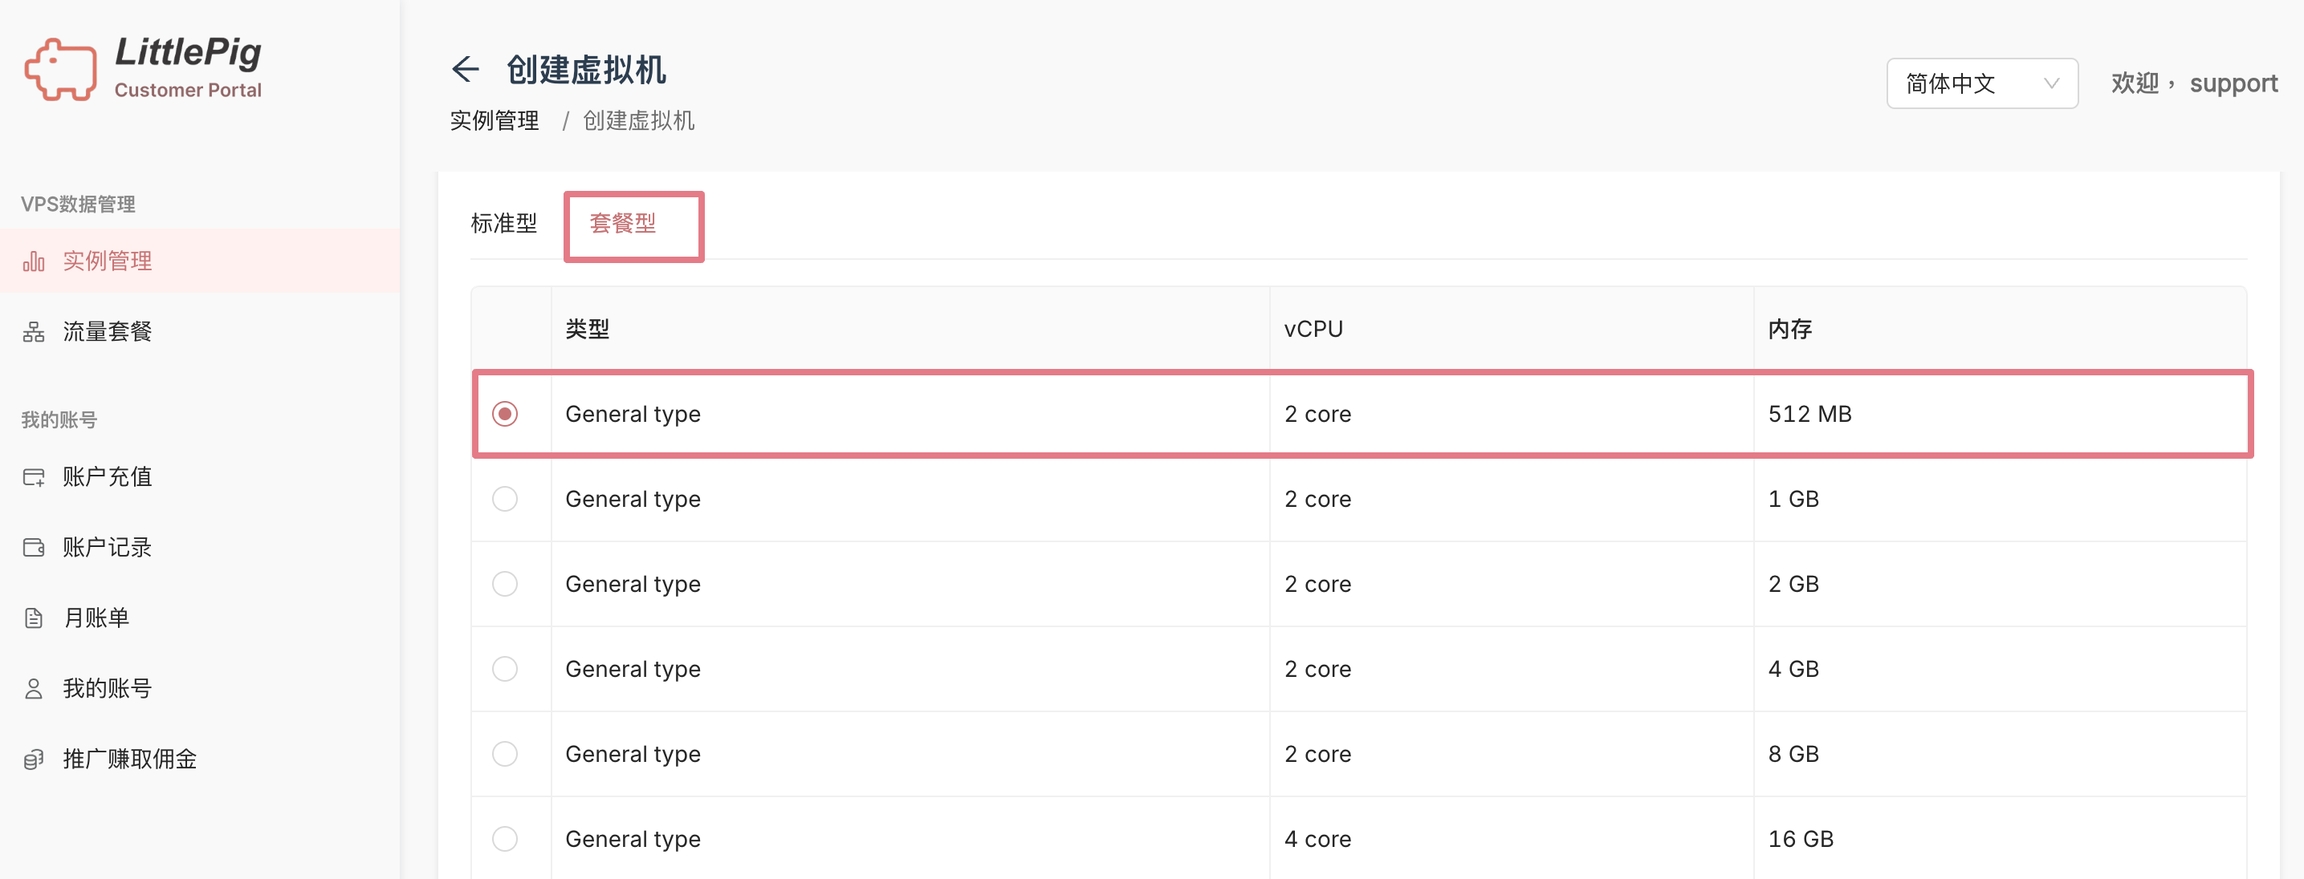Screen dimensions: 2304x879
Task: Click the bar chart icon for 实例管理
Action: coord(34,262)
